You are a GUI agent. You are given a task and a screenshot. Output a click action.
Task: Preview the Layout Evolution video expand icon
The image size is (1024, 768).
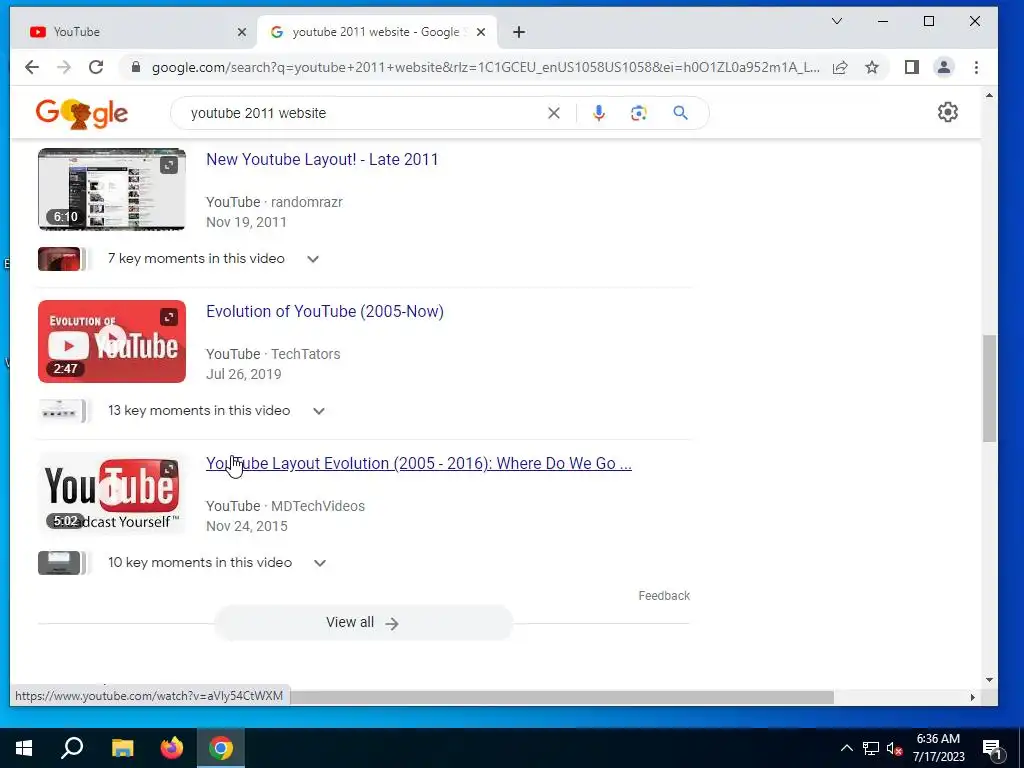pyautogui.click(x=169, y=470)
